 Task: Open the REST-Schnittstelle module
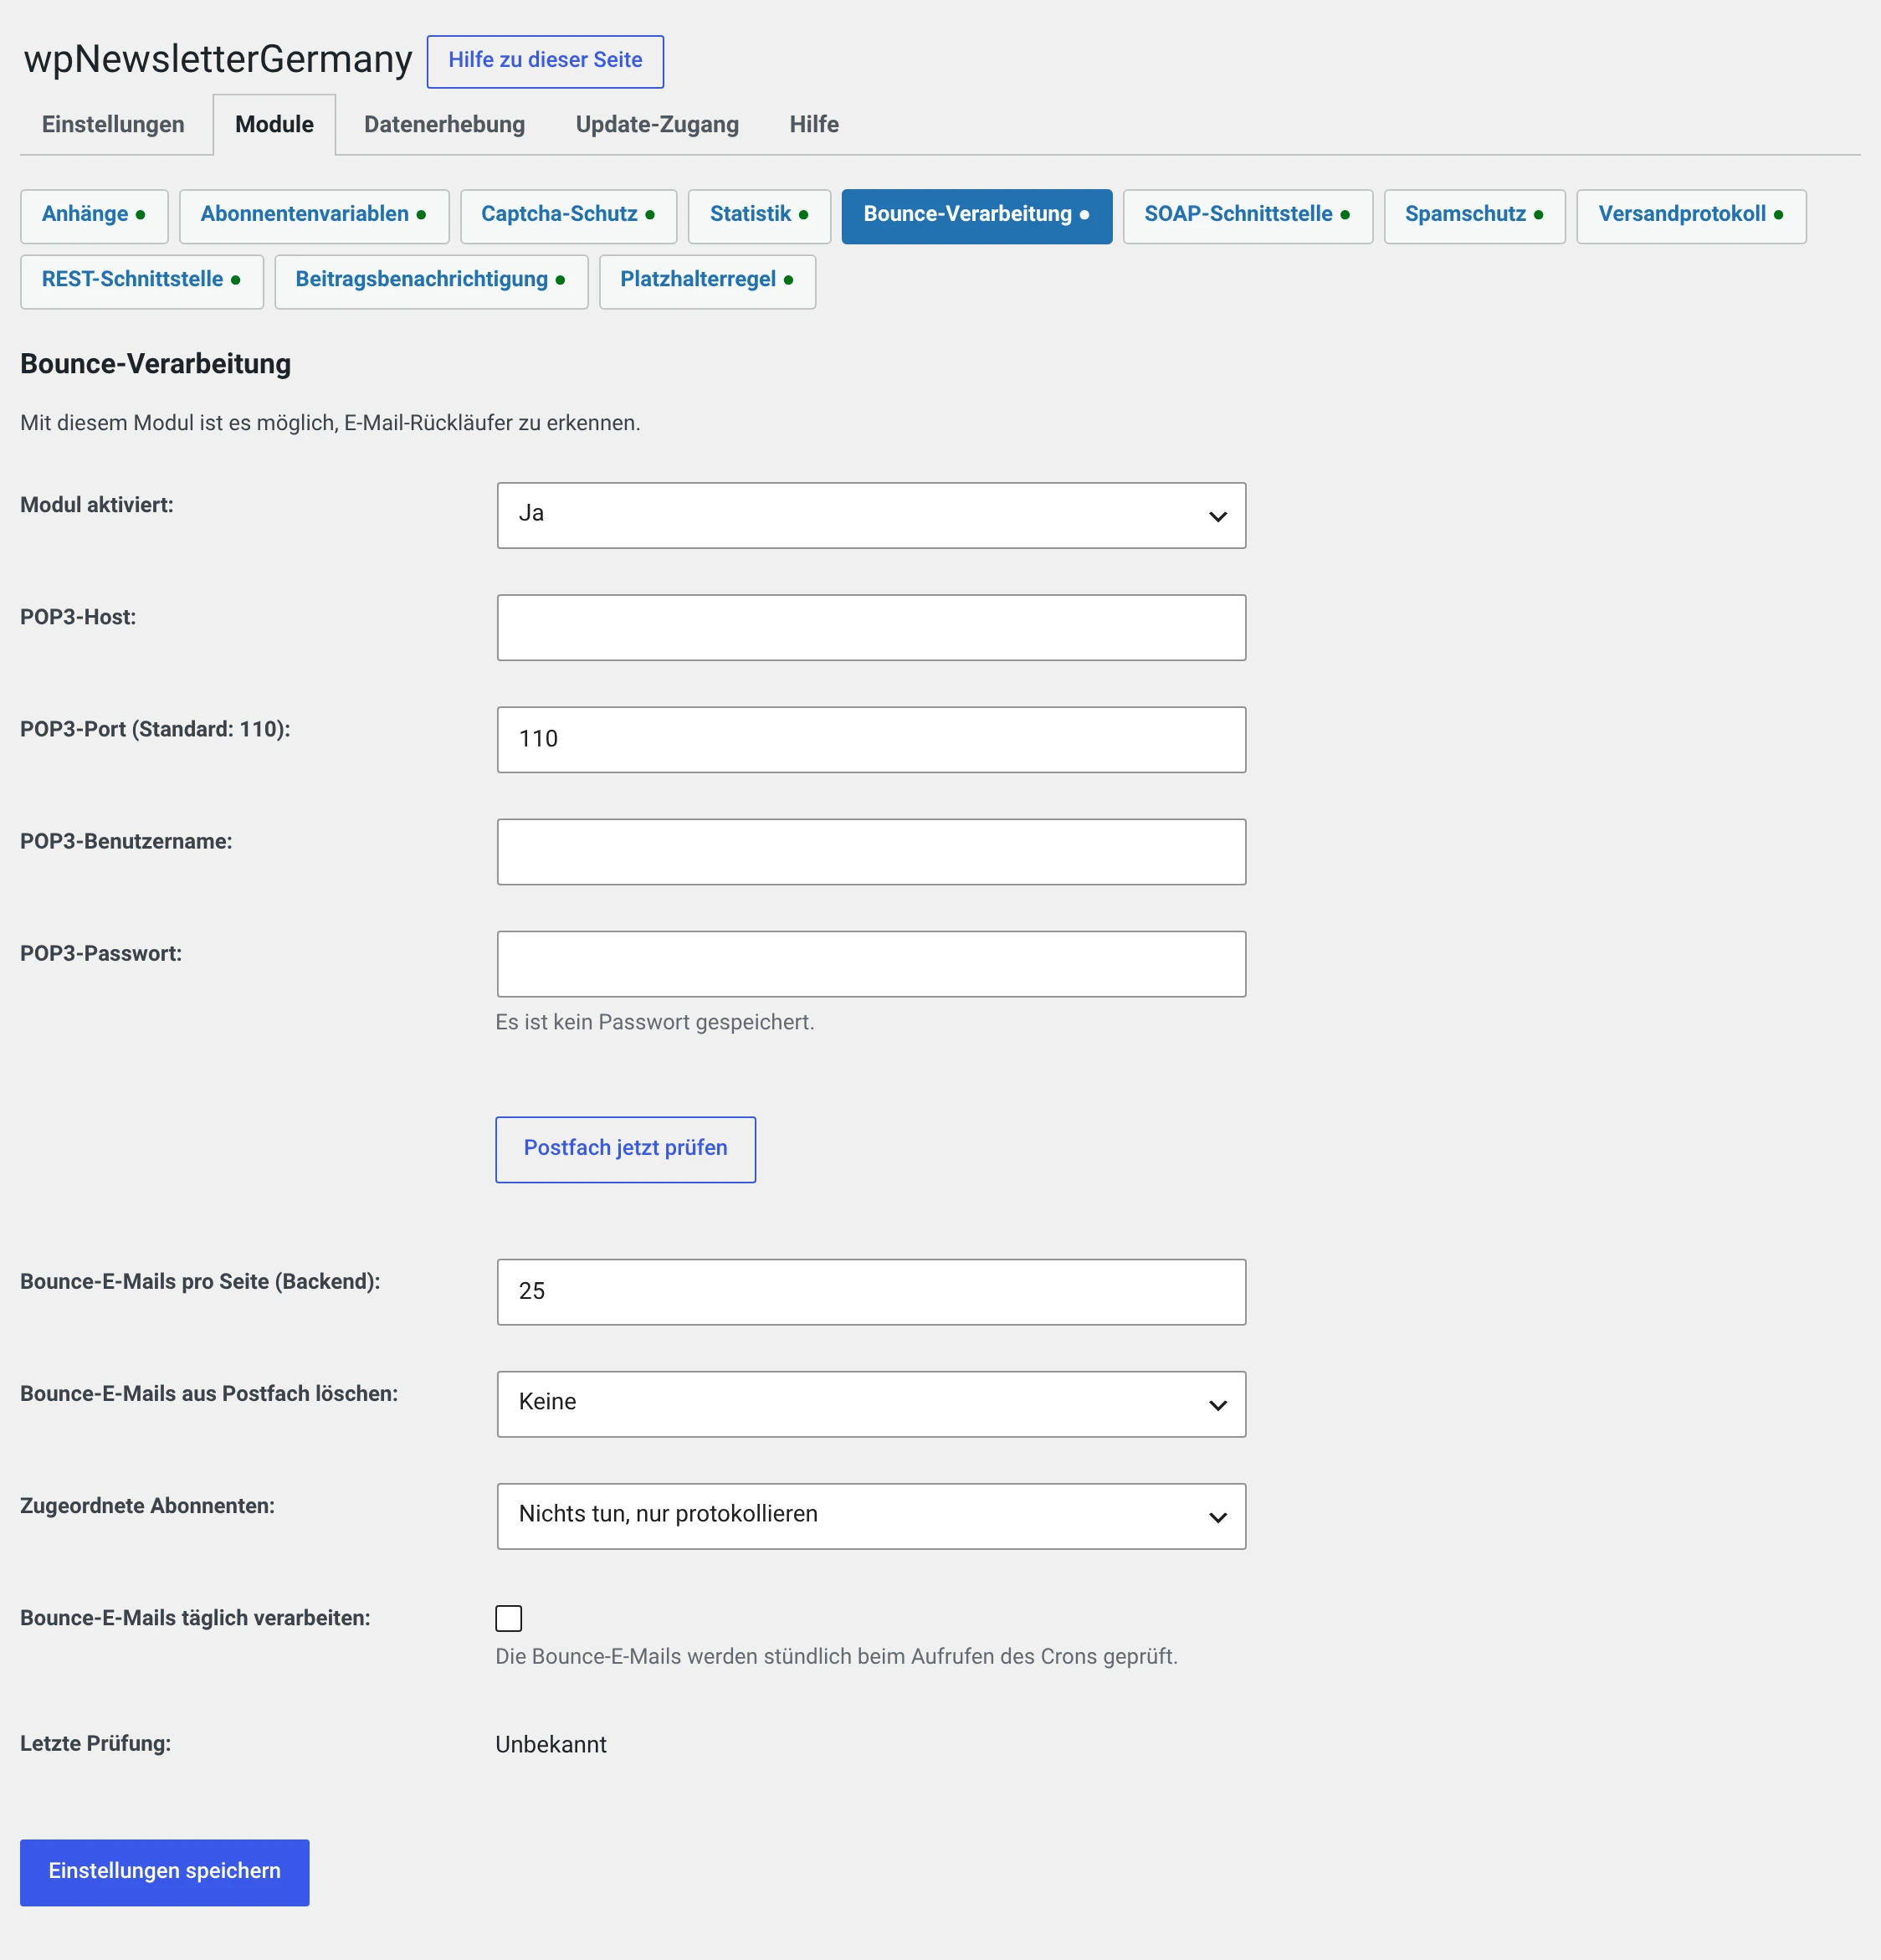coord(141,281)
